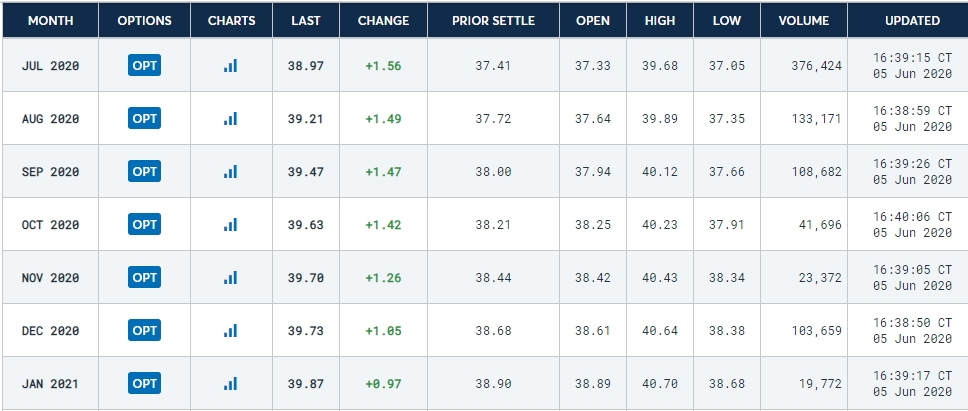This screenshot has height=411, width=968.
Task: Open the chart icon for SEP 2020
Action: (x=230, y=172)
